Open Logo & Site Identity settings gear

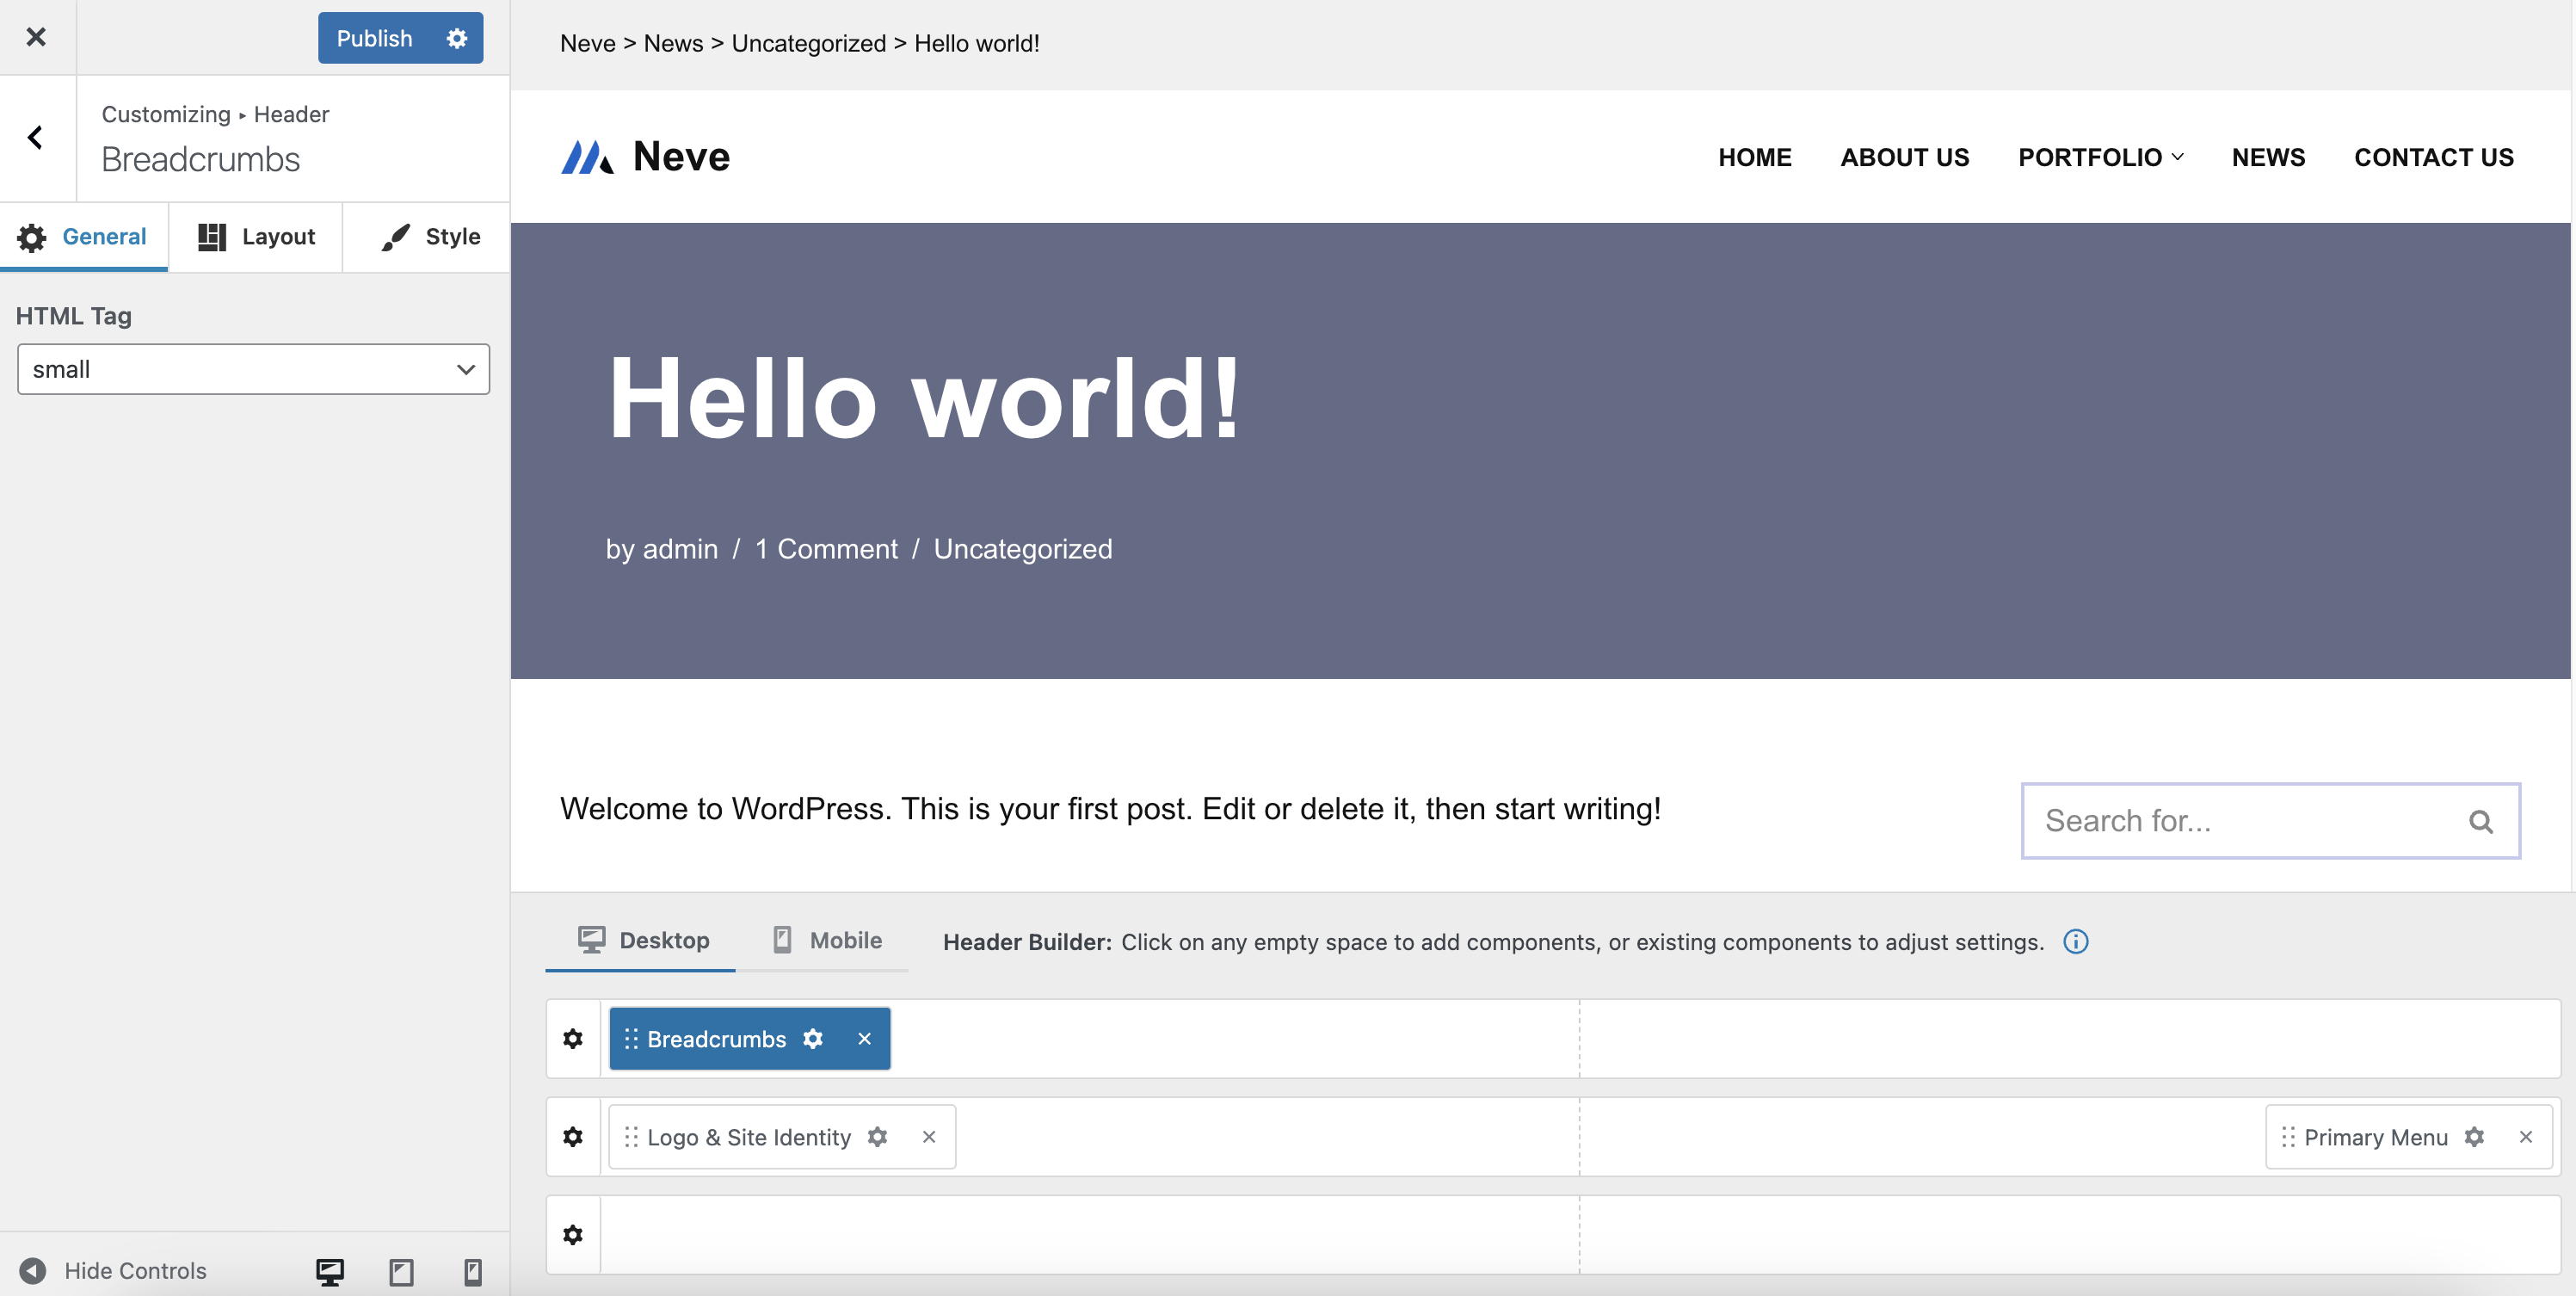click(x=877, y=1136)
